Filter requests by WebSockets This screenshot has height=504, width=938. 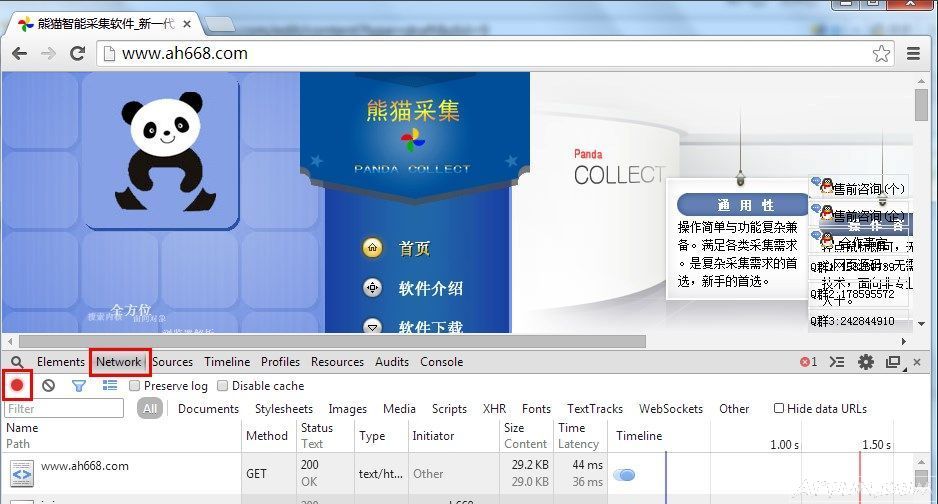coord(671,409)
